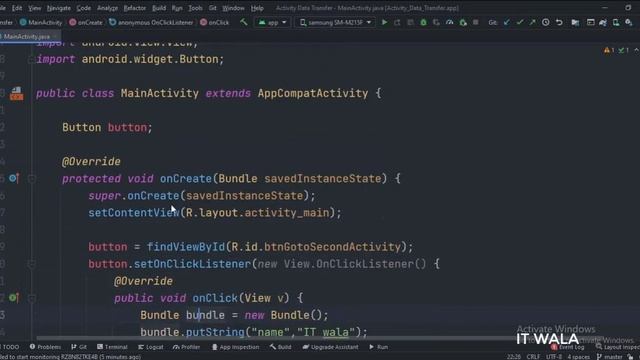Click the warning triangle inspection indicator
640x360 pixels.
tap(607, 50)
